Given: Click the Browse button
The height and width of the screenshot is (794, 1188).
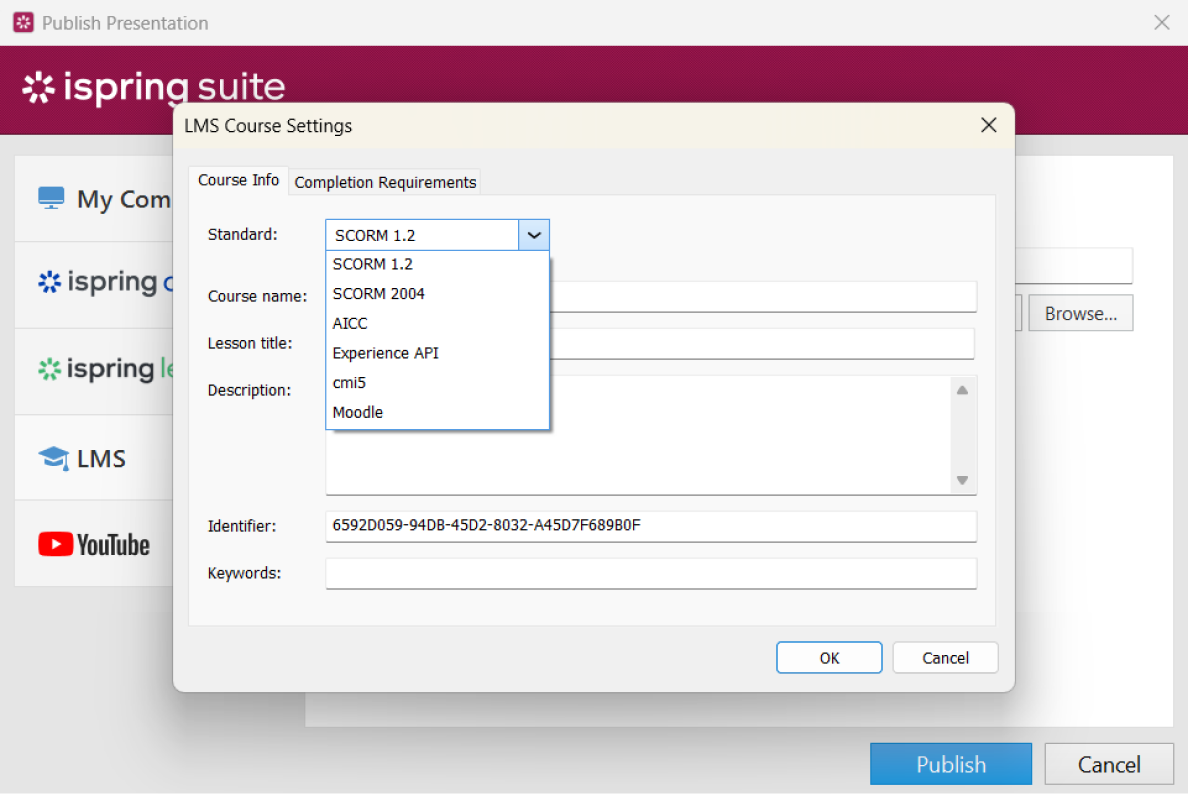Looking at the screenshot, I should (x=1079, y=312).
